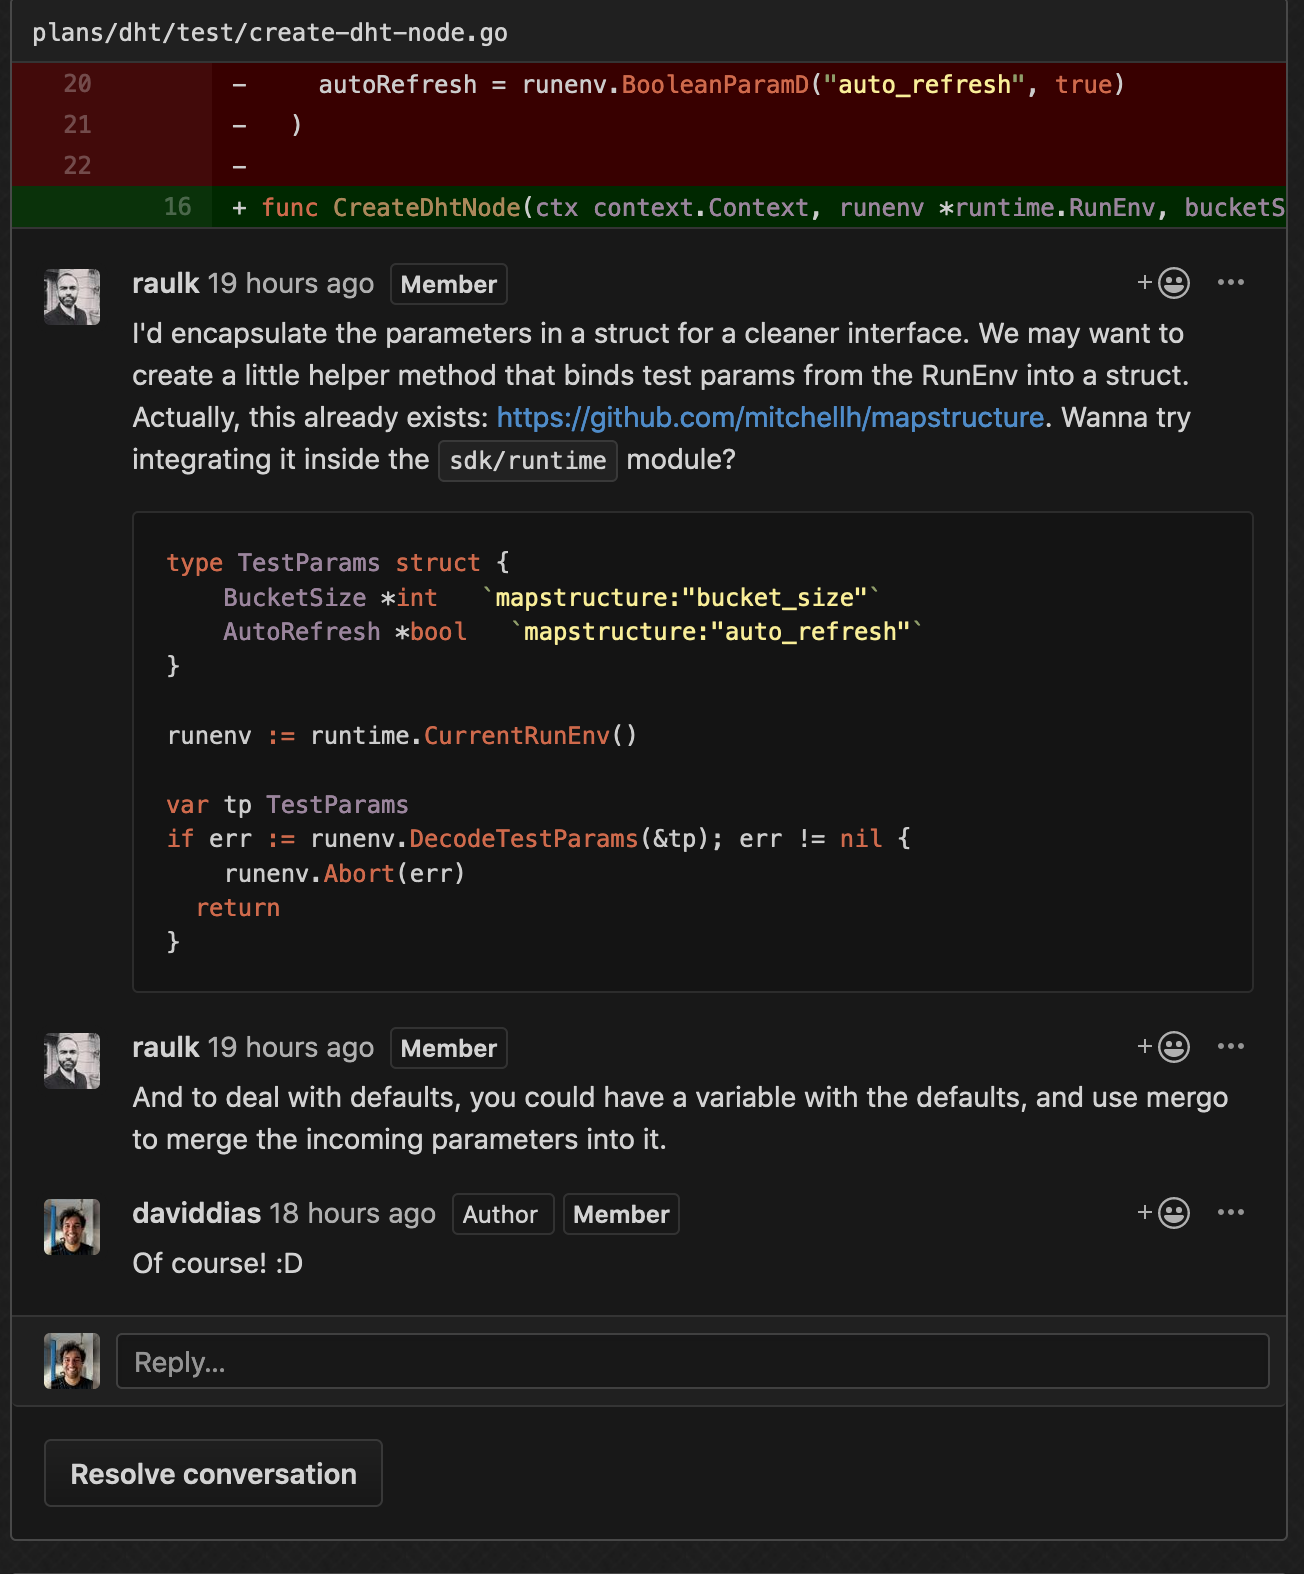Click the Author badge next to daviddias

[x=503, y=1214]
